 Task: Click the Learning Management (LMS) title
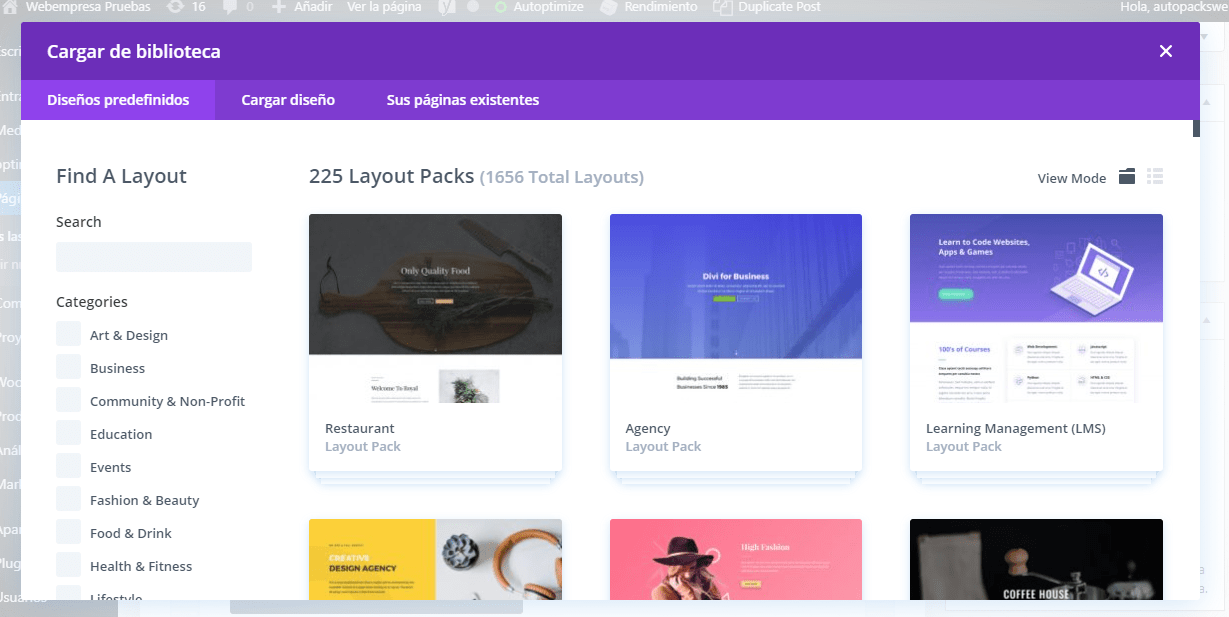[1016, 429]
